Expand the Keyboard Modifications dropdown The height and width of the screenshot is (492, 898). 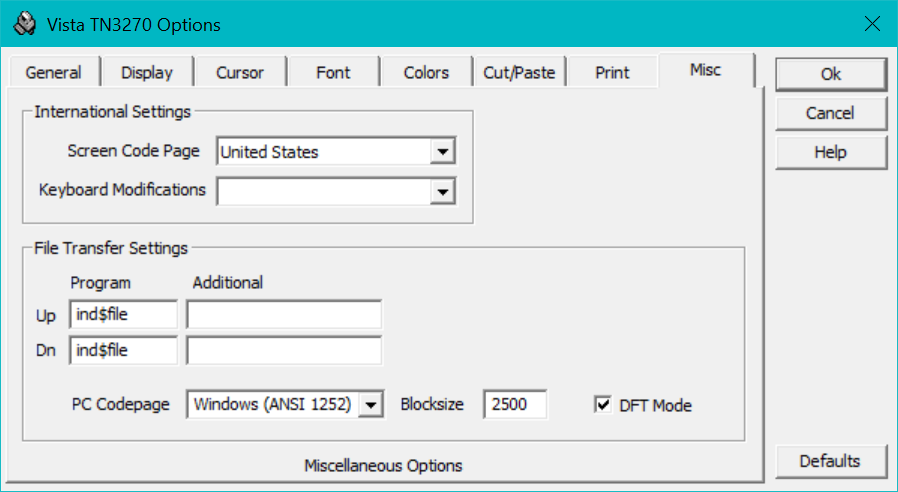tap(441, 191)
